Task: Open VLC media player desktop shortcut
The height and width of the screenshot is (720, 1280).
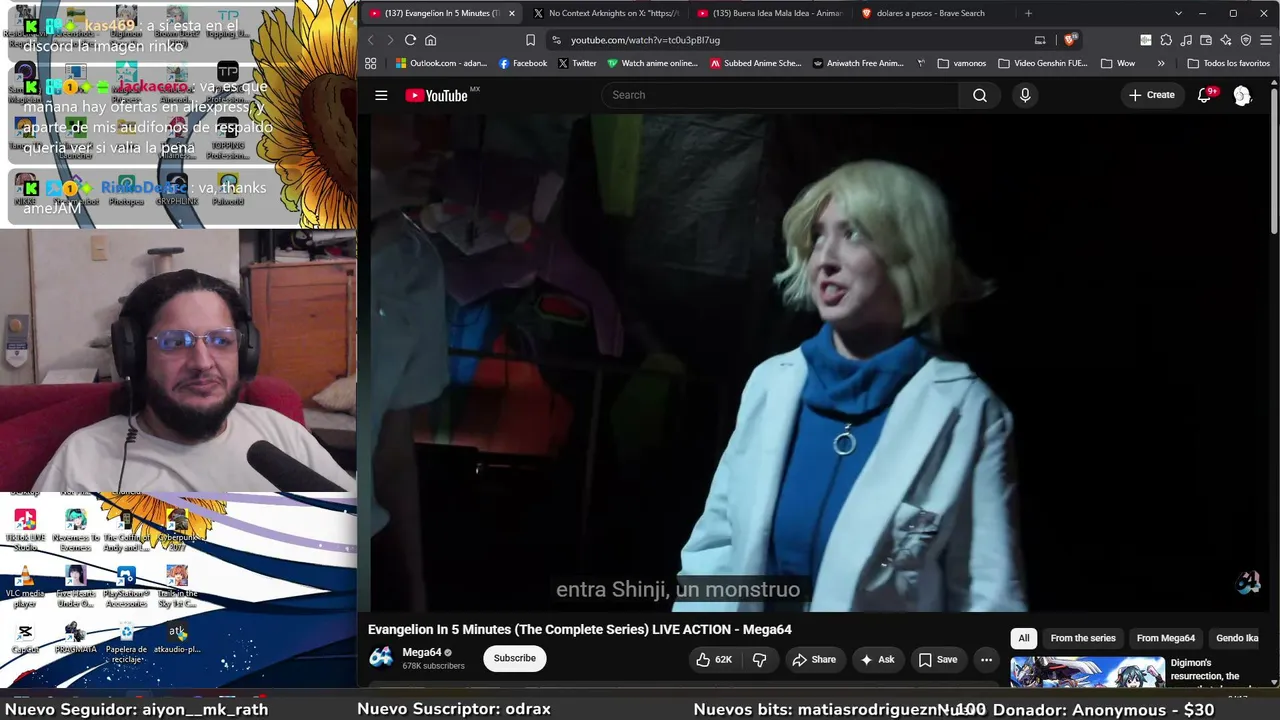Action: point(25,588)
